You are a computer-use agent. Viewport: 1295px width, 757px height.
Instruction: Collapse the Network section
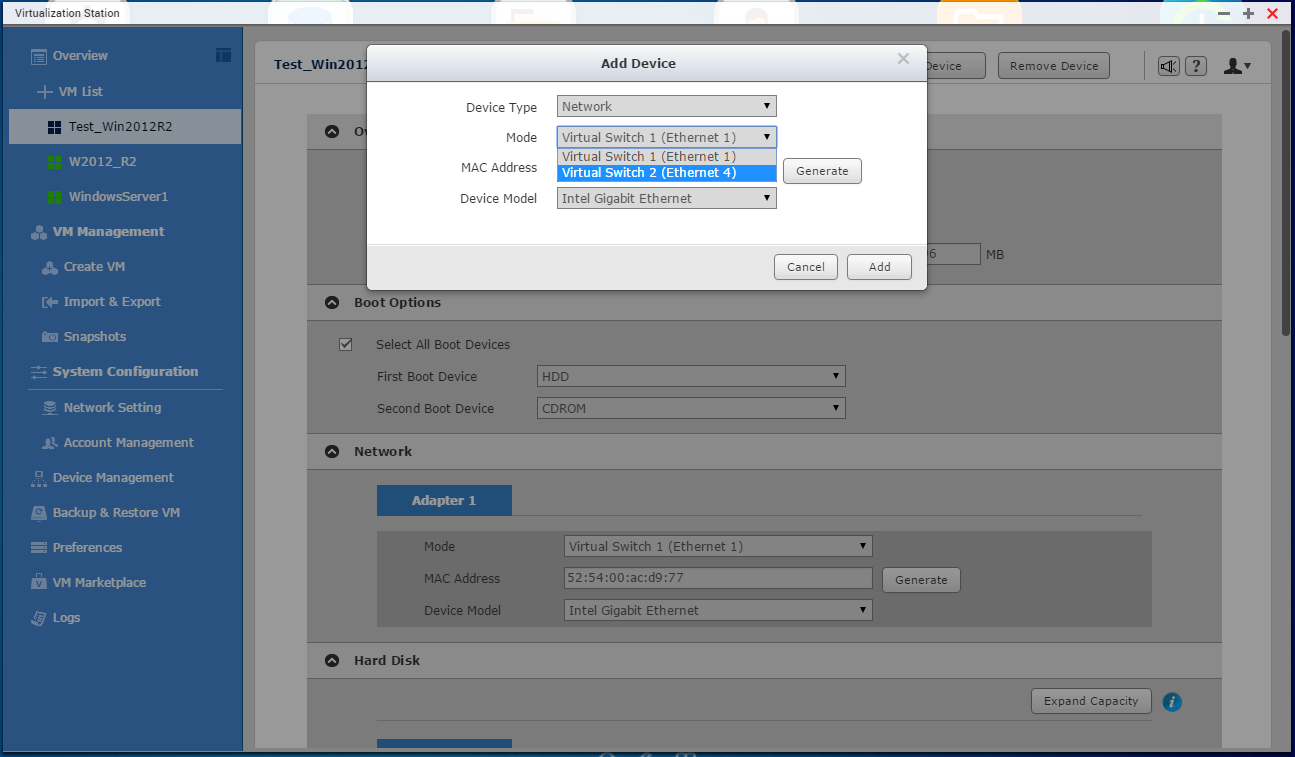pyautogui.click(x=331, y=452)
